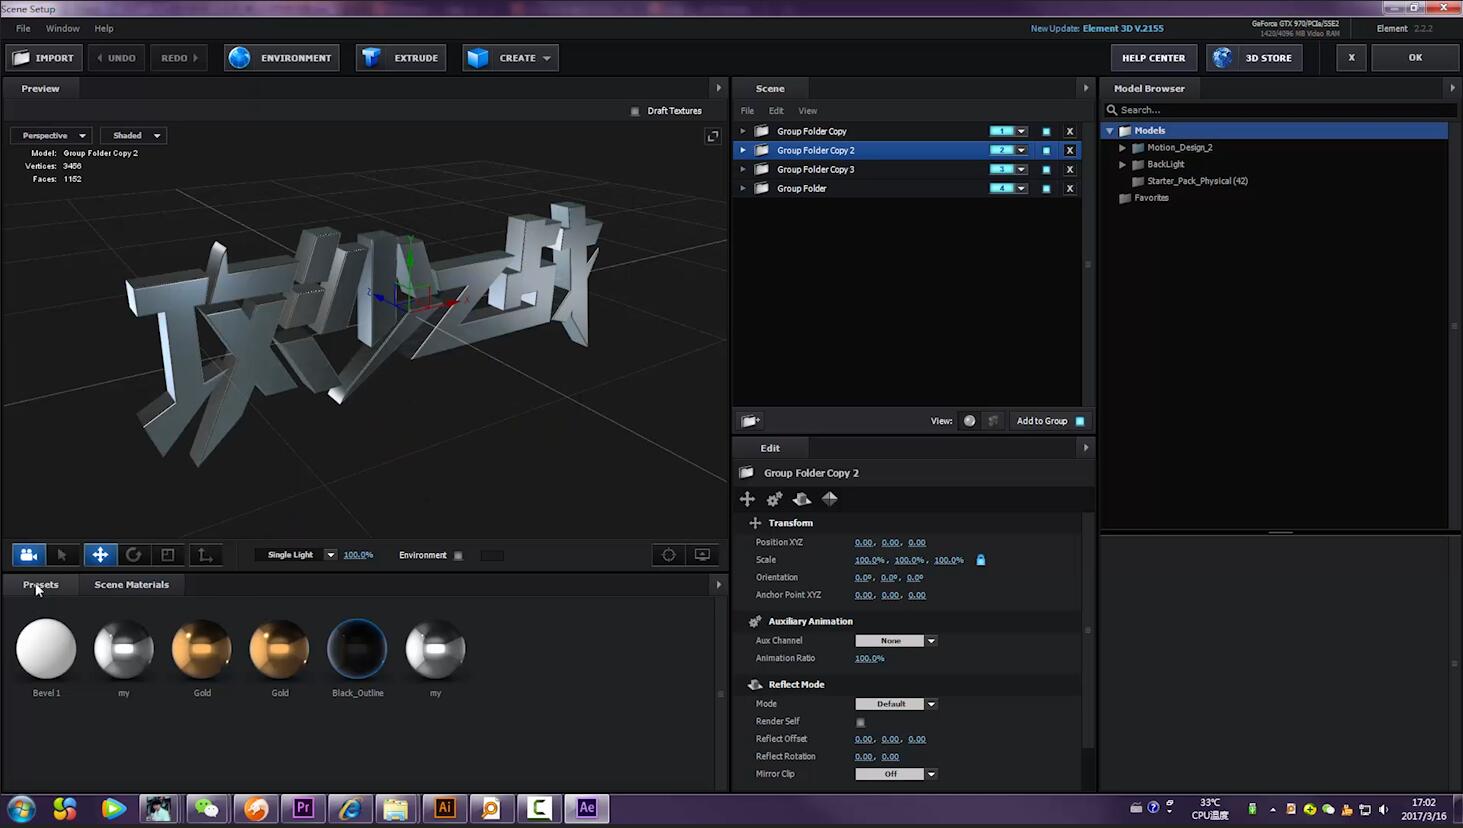Viewport: 1463px width, 828px height.
Task: Open the Aux Channel None dropdown
Action: tap(896, 641)
